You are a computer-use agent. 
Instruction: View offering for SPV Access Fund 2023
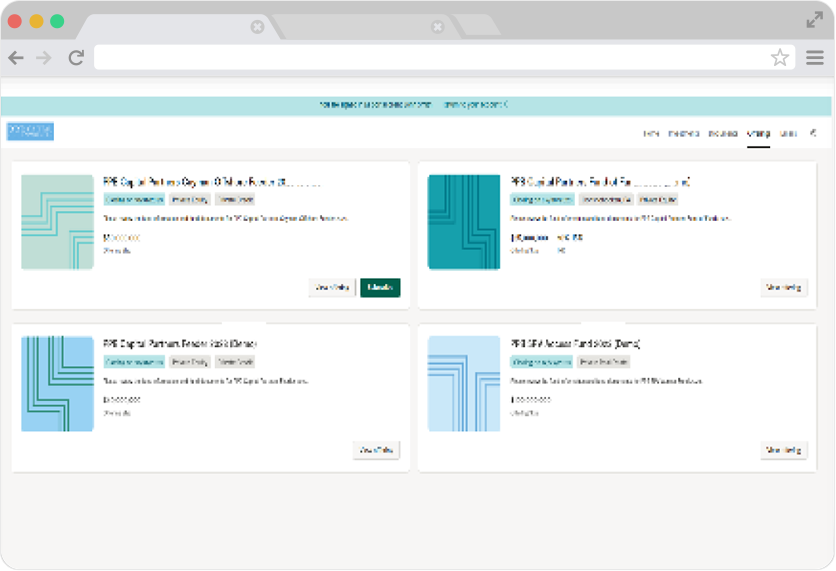[x=783, y=451]
